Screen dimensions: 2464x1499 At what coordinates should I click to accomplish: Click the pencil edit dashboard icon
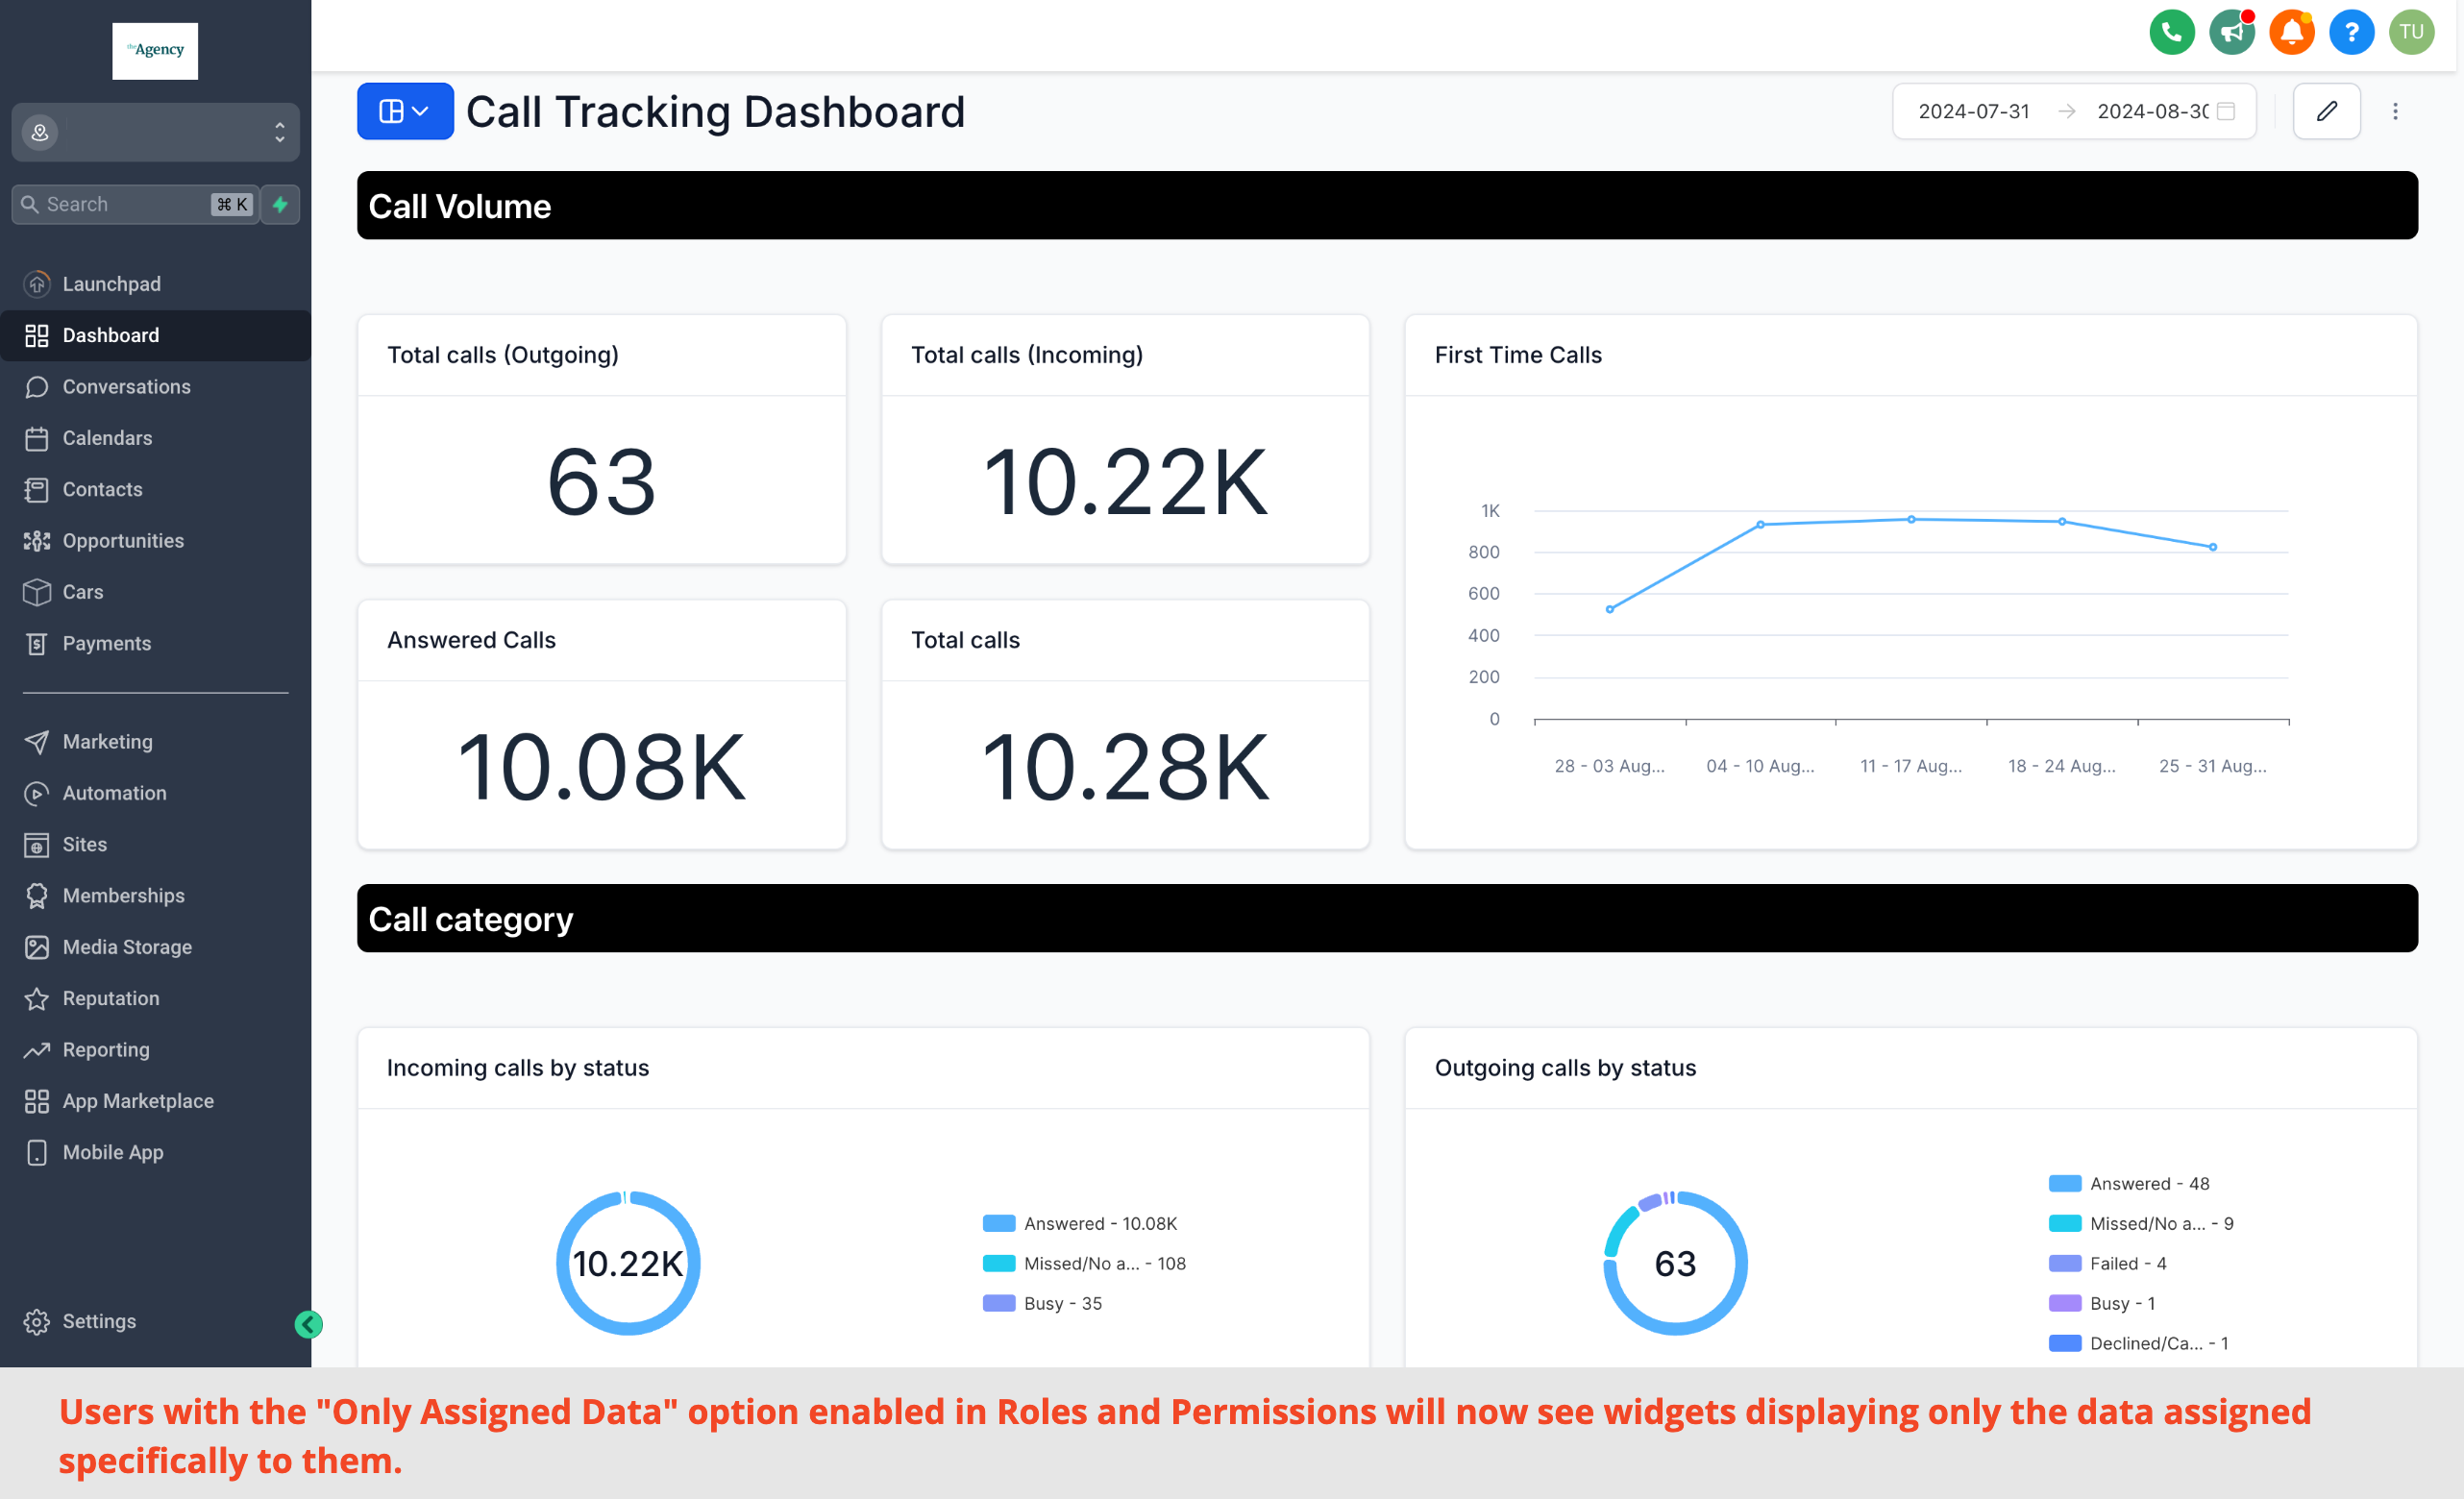[2326, 111]
